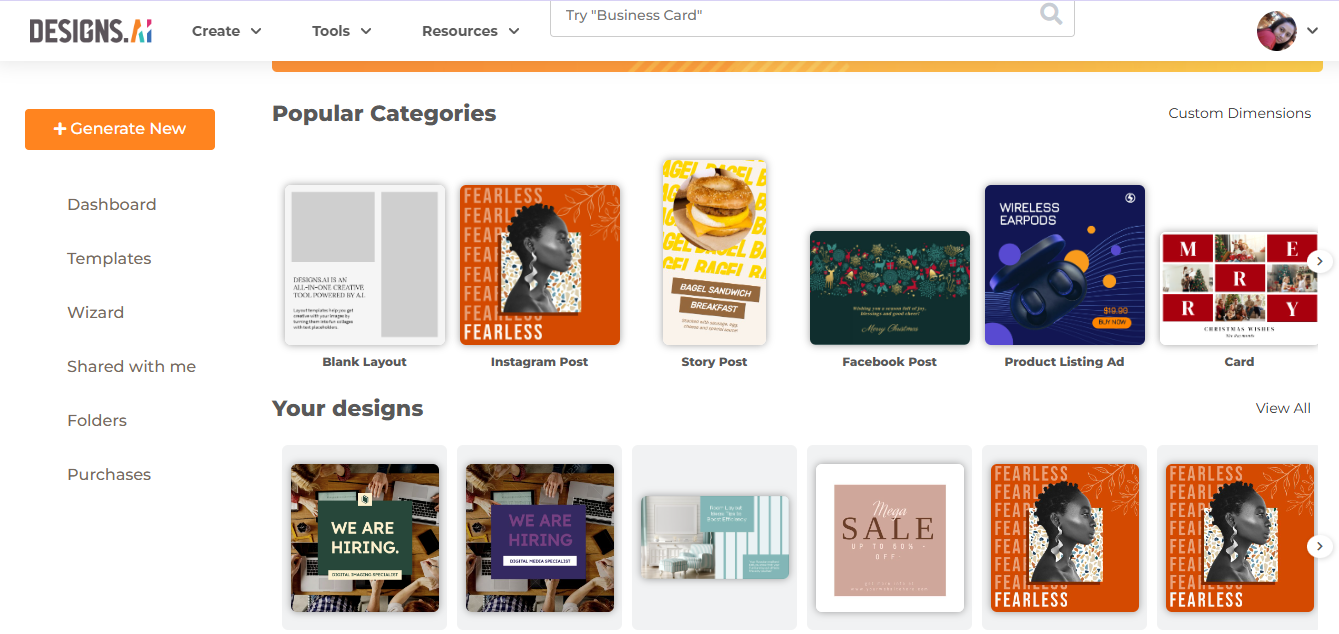1339x634 pixels.
Task: Open the profile avatar menu
Action: (x=1276, y=30)
